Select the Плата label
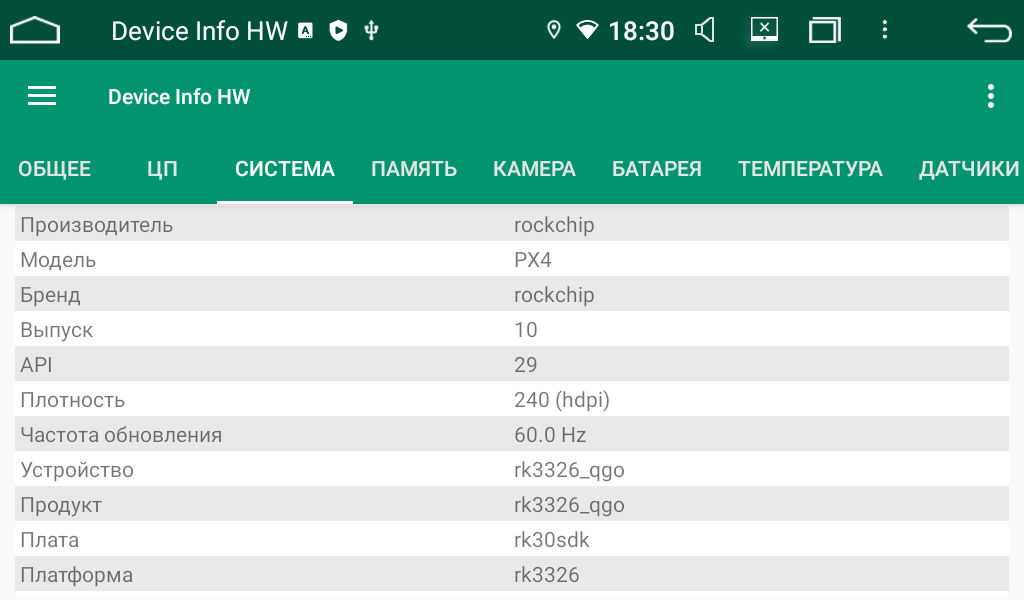The height and width of the screenshot is (600, 1024). 50,540
